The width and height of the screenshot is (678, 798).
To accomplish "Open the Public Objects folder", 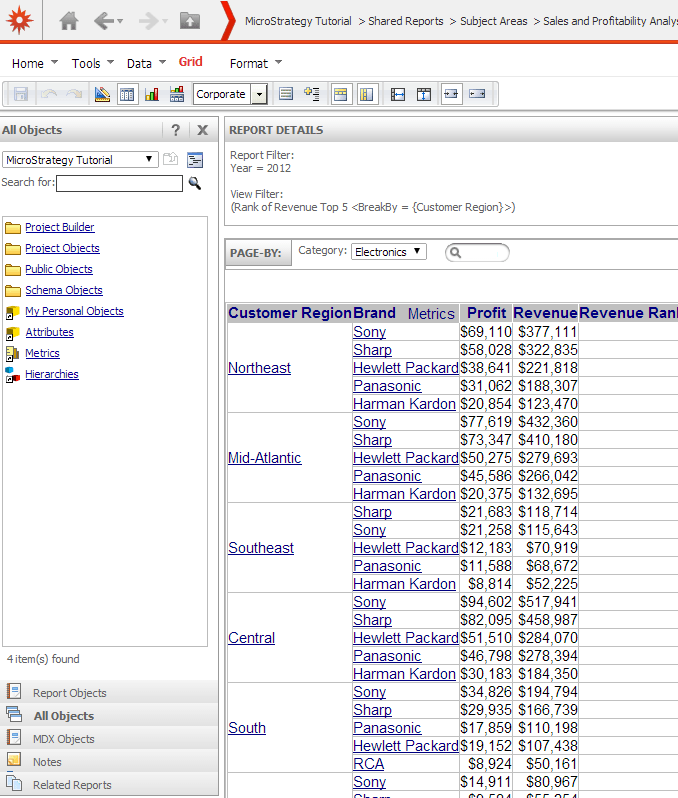I will (x=59, y=269).
